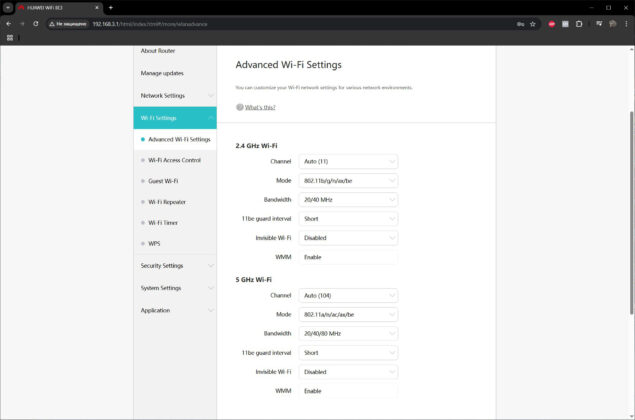
Task: Bookmark this page with star icon
Action: pos(533,24)
